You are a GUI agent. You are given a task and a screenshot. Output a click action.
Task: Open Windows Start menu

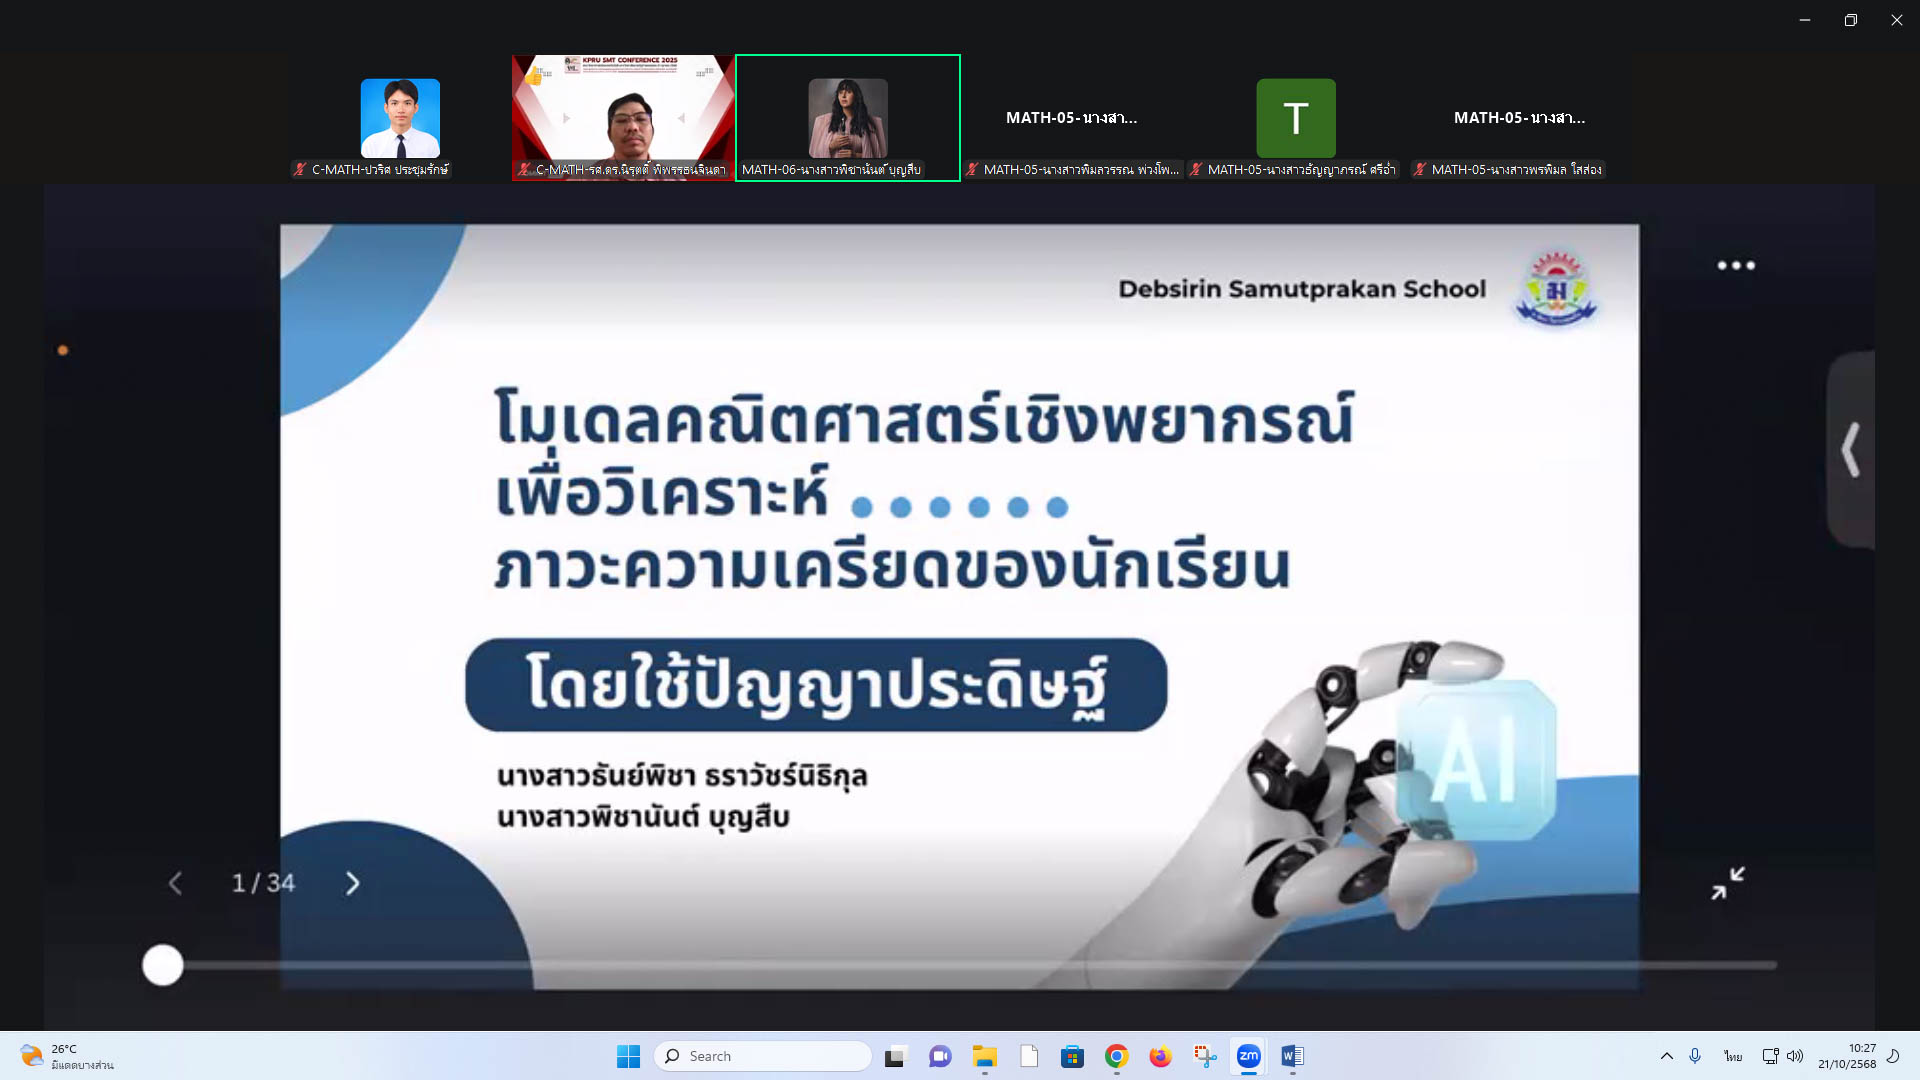click(x=628, y=1056)
